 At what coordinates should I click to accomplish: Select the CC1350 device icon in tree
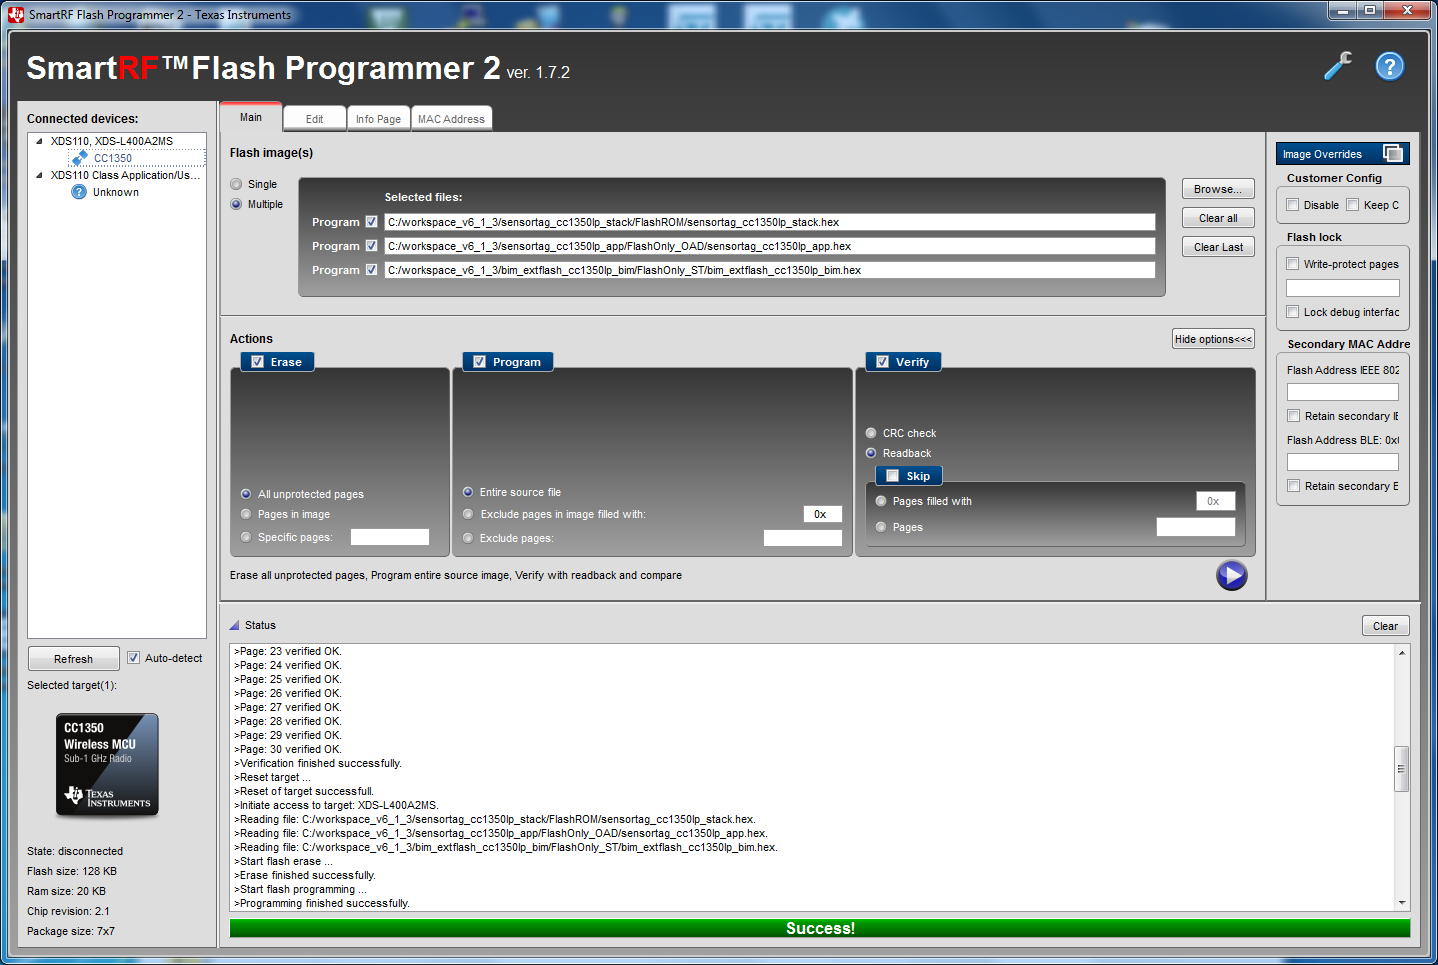[x=80, y=158]
